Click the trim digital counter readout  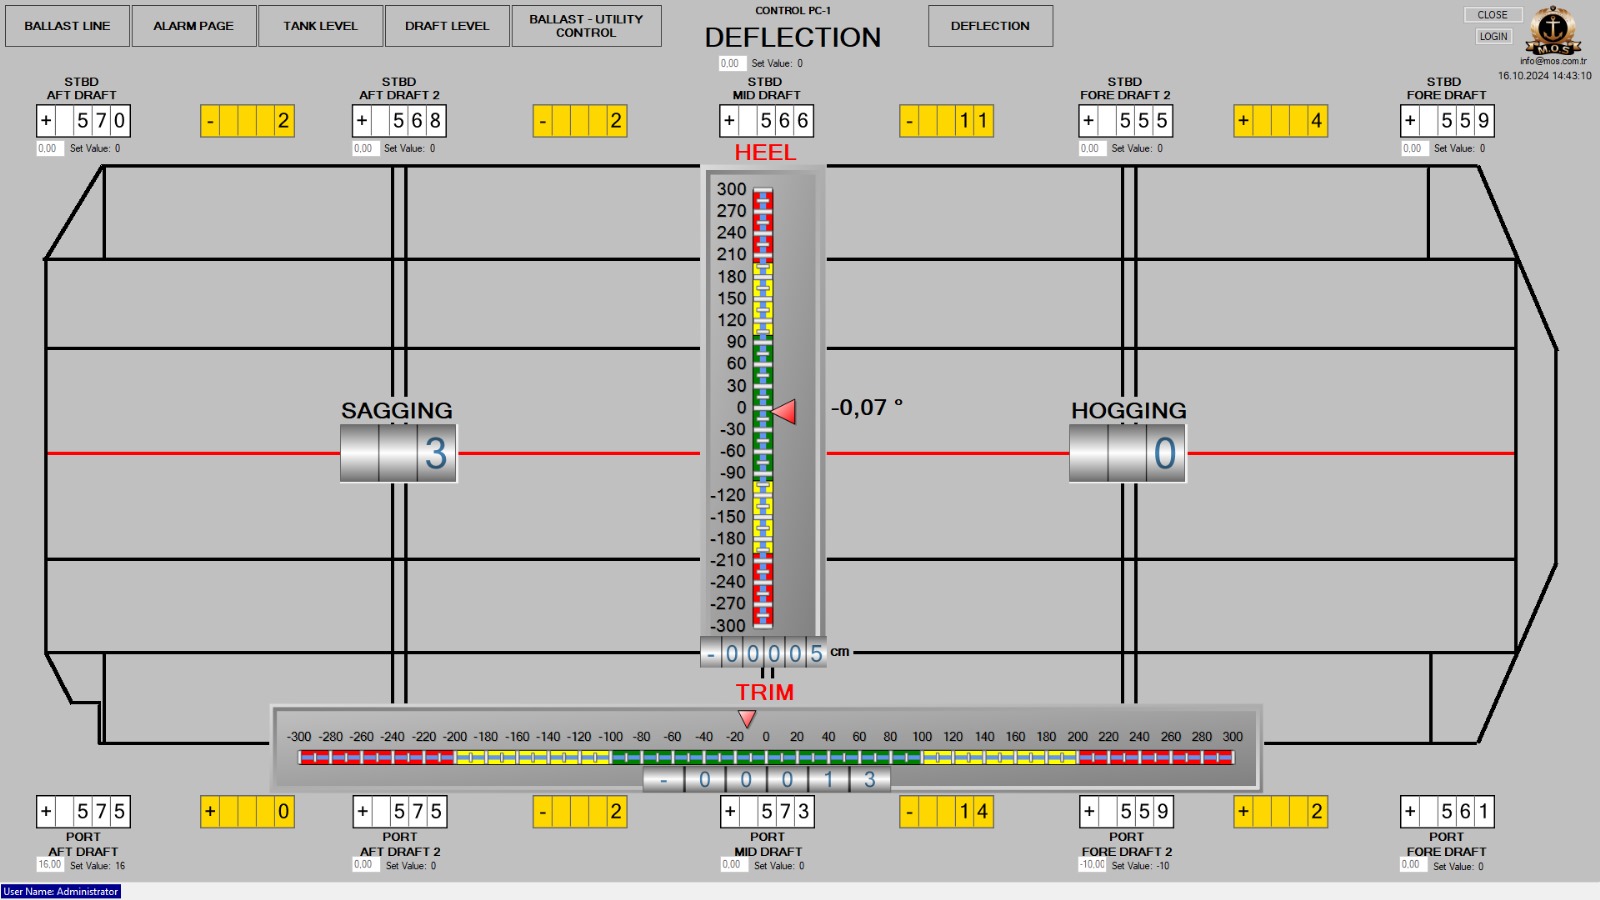[x=766, y=780]
